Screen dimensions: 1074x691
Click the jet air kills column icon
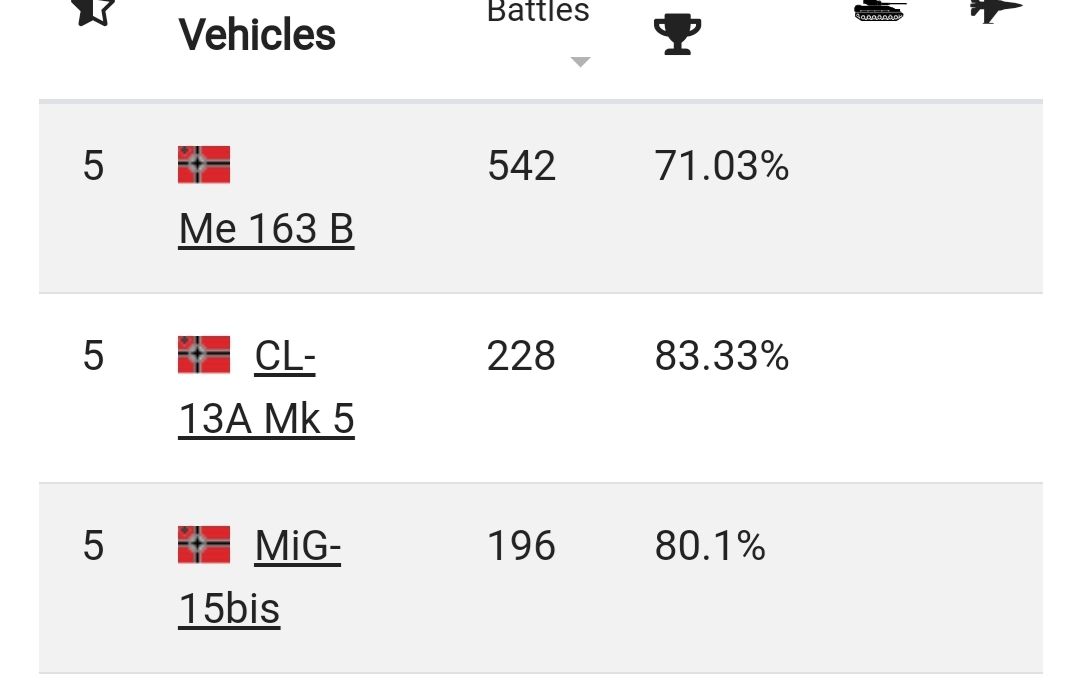pyautogui.click(x=996, y=10)
